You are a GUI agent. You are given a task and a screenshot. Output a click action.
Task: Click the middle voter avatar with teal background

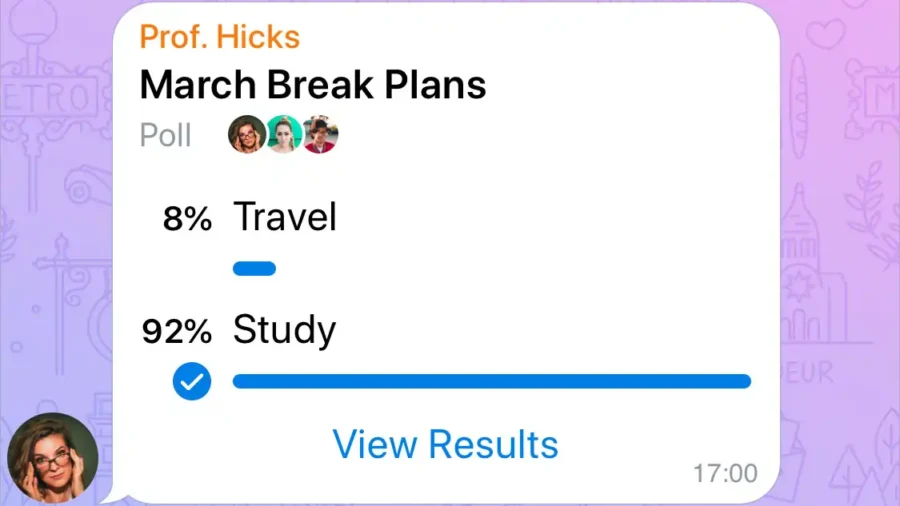click(284, 134)
